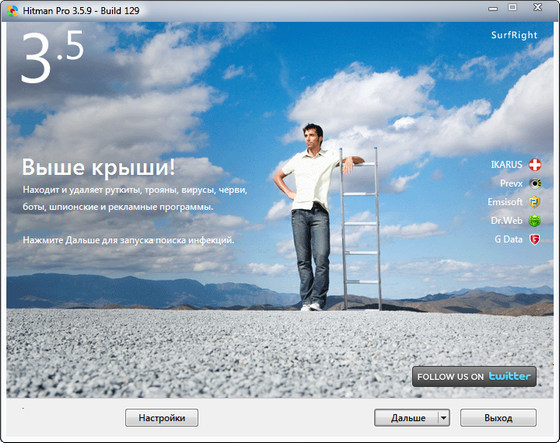Click the Hitman Pro title bar icon
Viewport: 560px width, 443px height.
pos(12,11)
